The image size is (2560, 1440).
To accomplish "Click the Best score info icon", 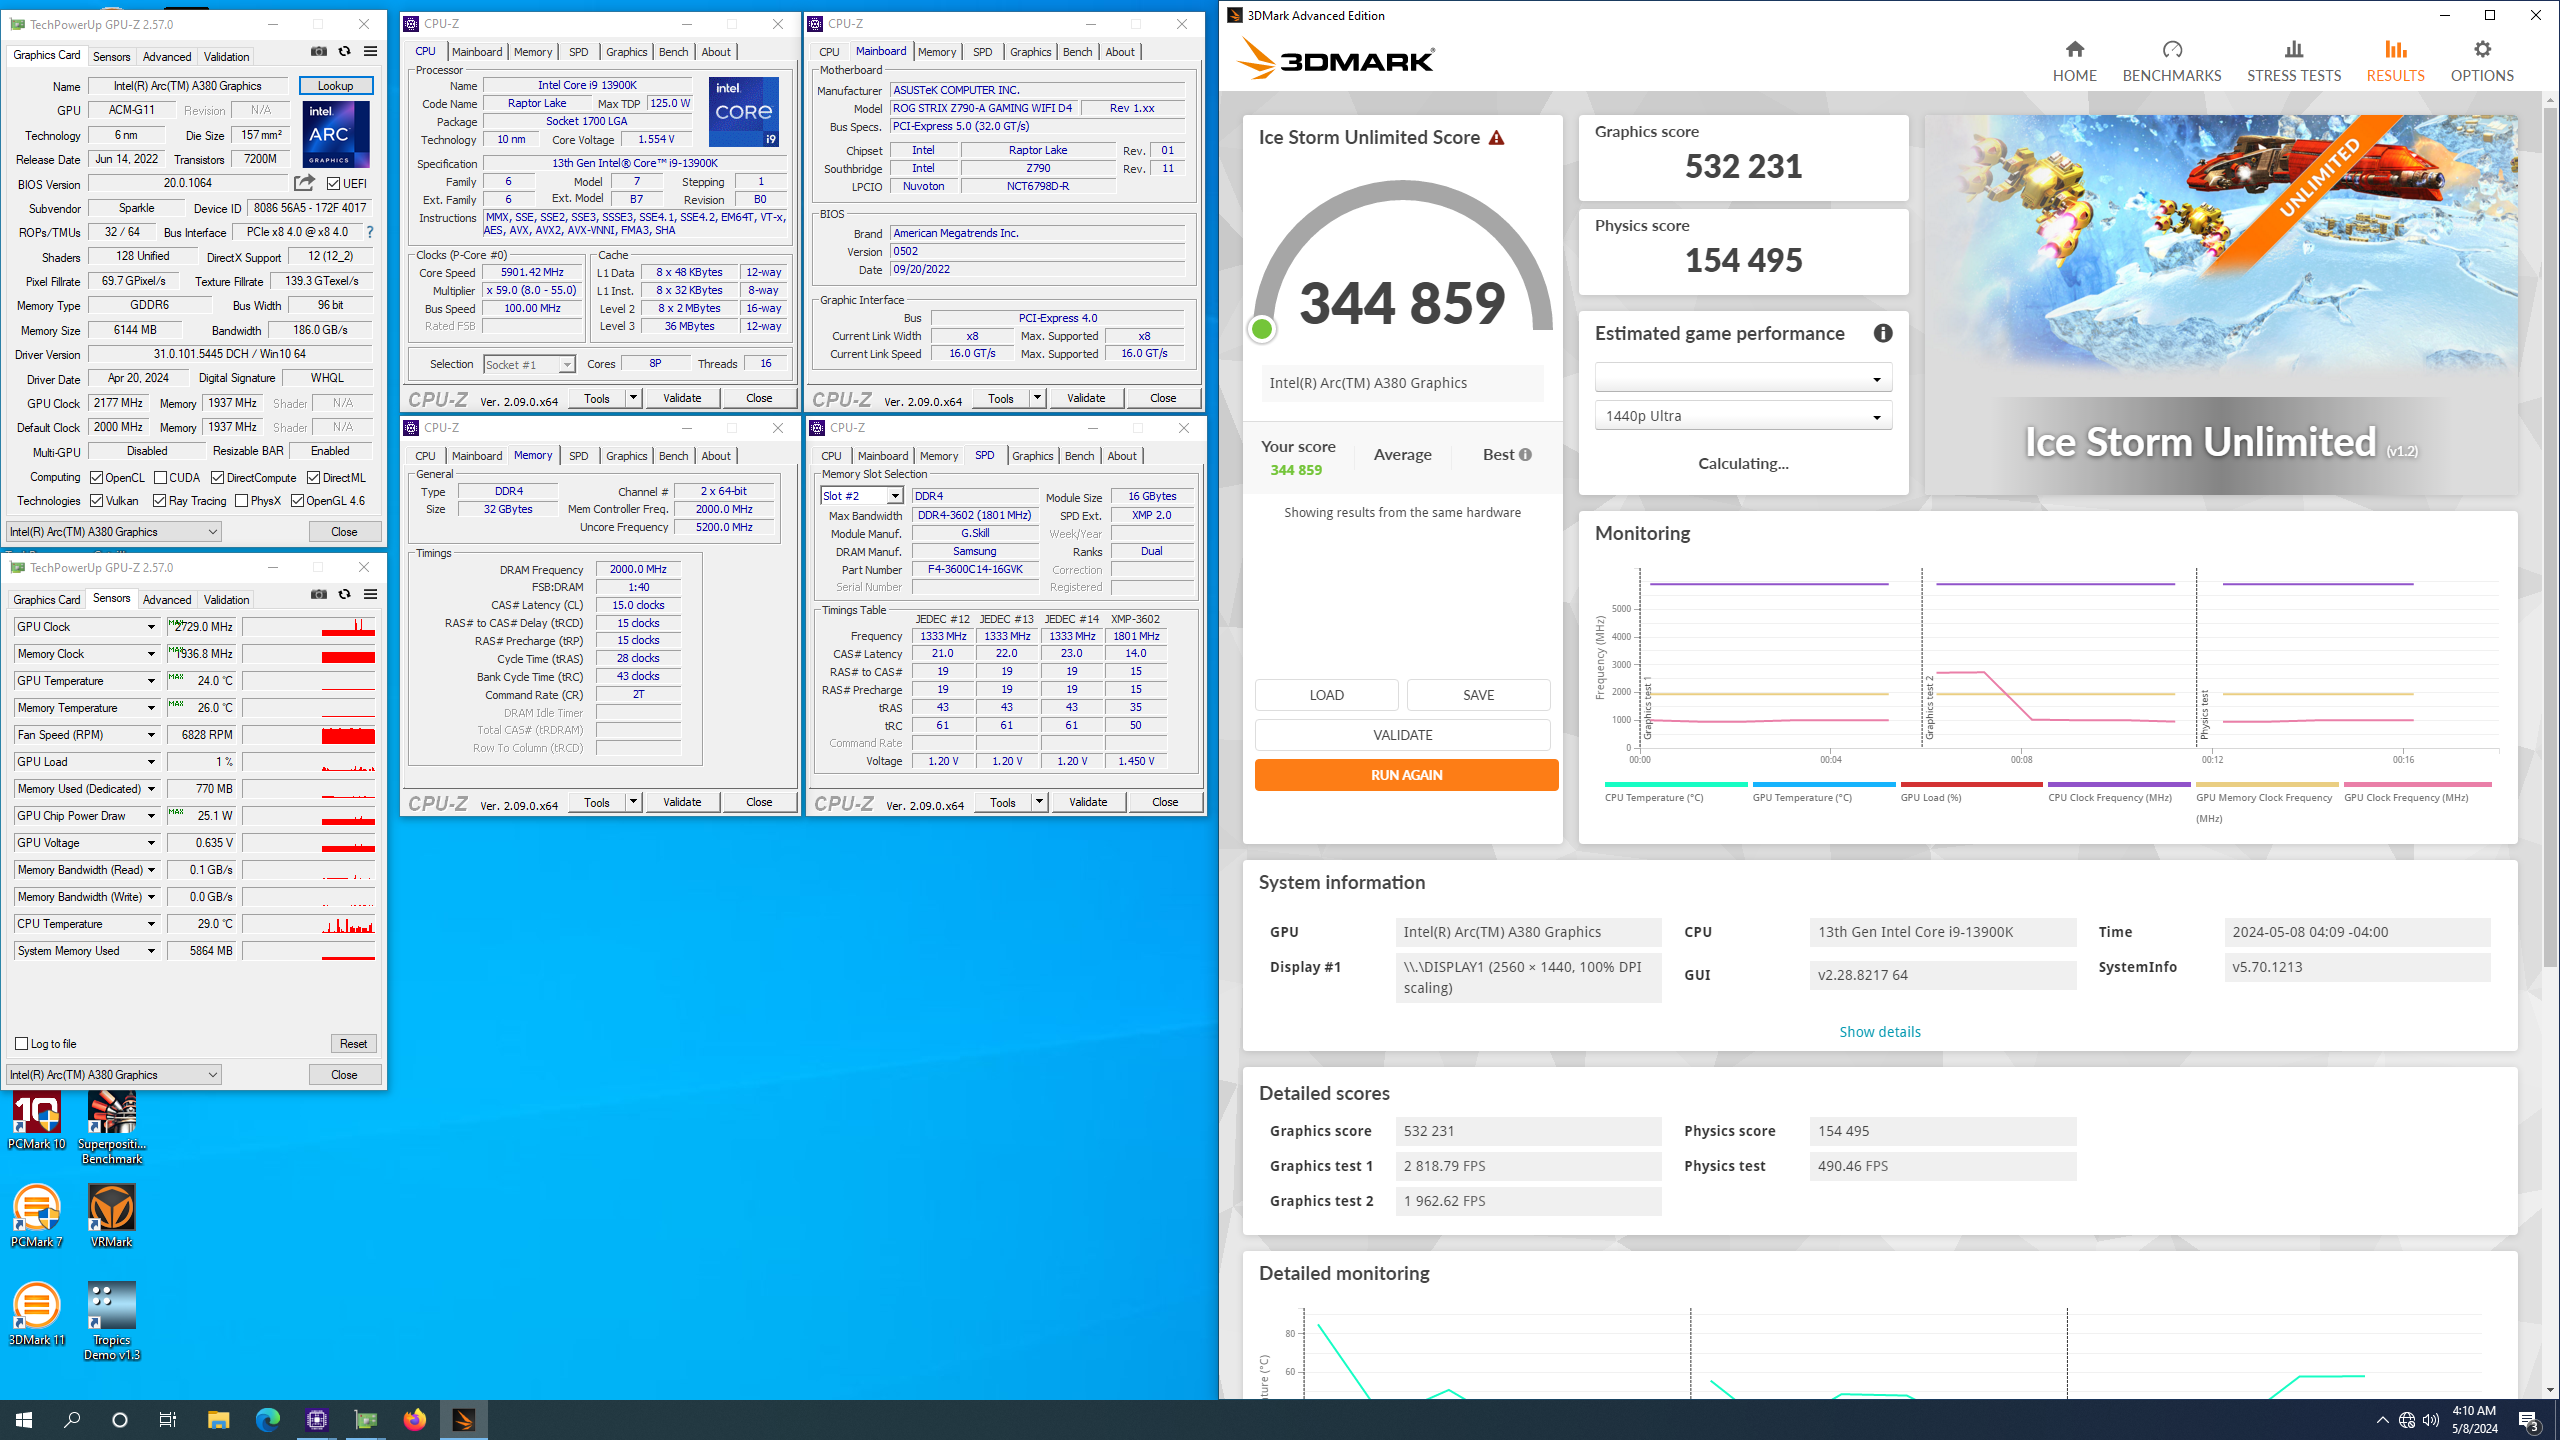I will click(x=1525, y=455).
